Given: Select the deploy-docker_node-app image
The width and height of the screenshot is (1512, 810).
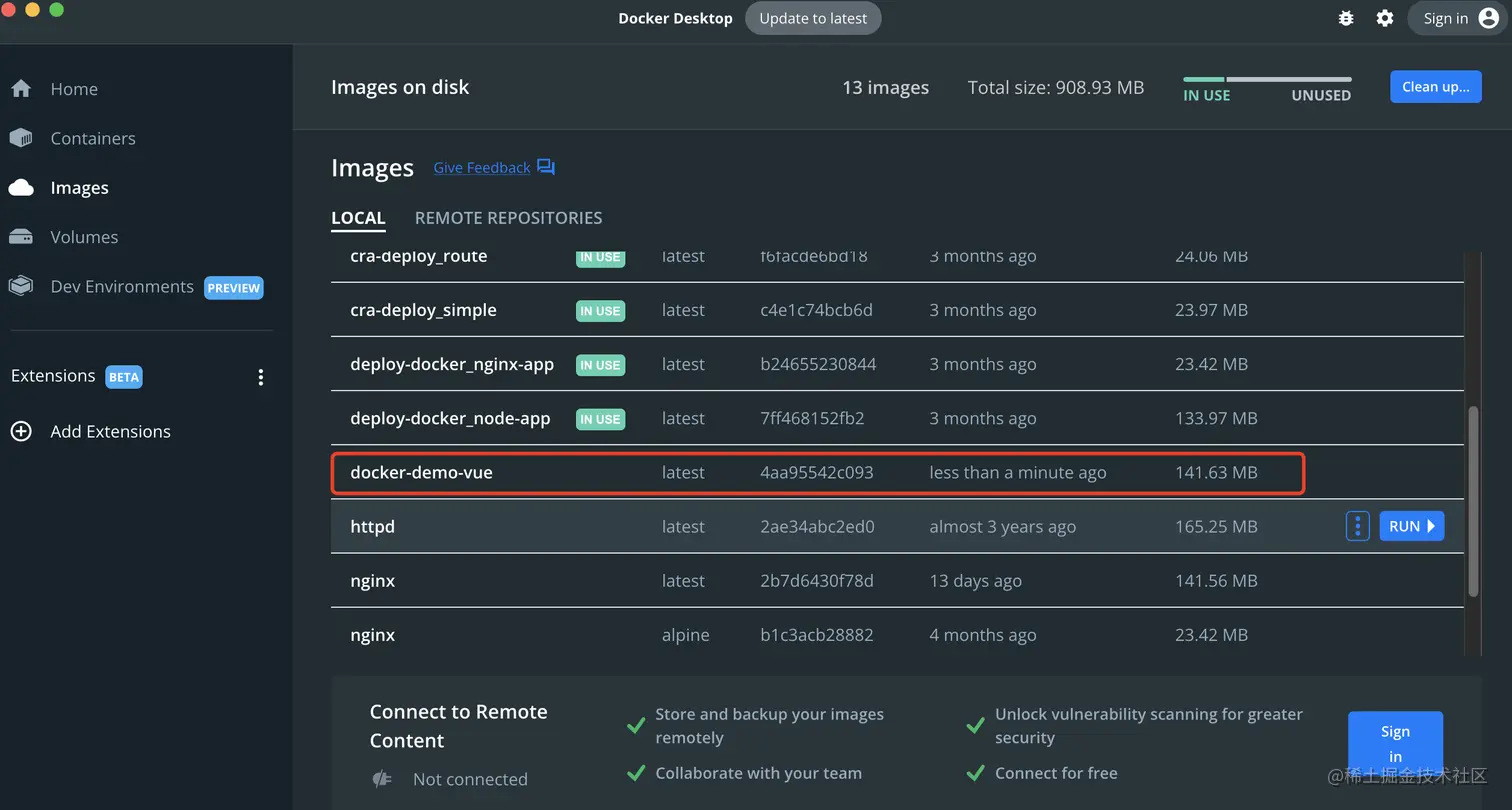Looking at the screenshot, I should (x=450, y=418).
